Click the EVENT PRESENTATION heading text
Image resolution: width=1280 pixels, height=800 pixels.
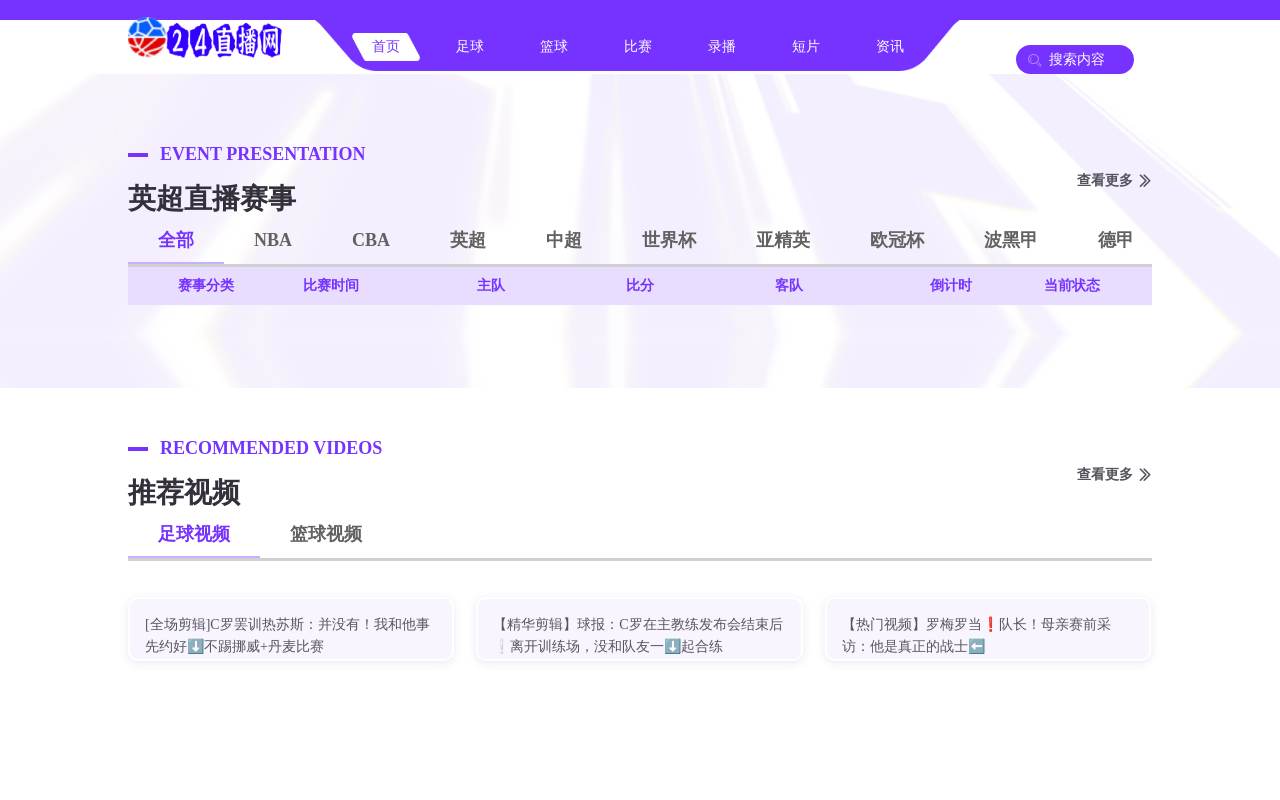coord(263,154)
